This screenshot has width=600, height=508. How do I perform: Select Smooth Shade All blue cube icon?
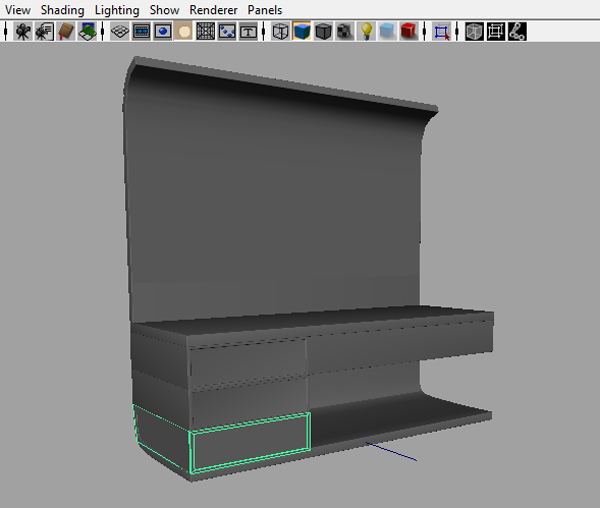(x=302, y=31)
